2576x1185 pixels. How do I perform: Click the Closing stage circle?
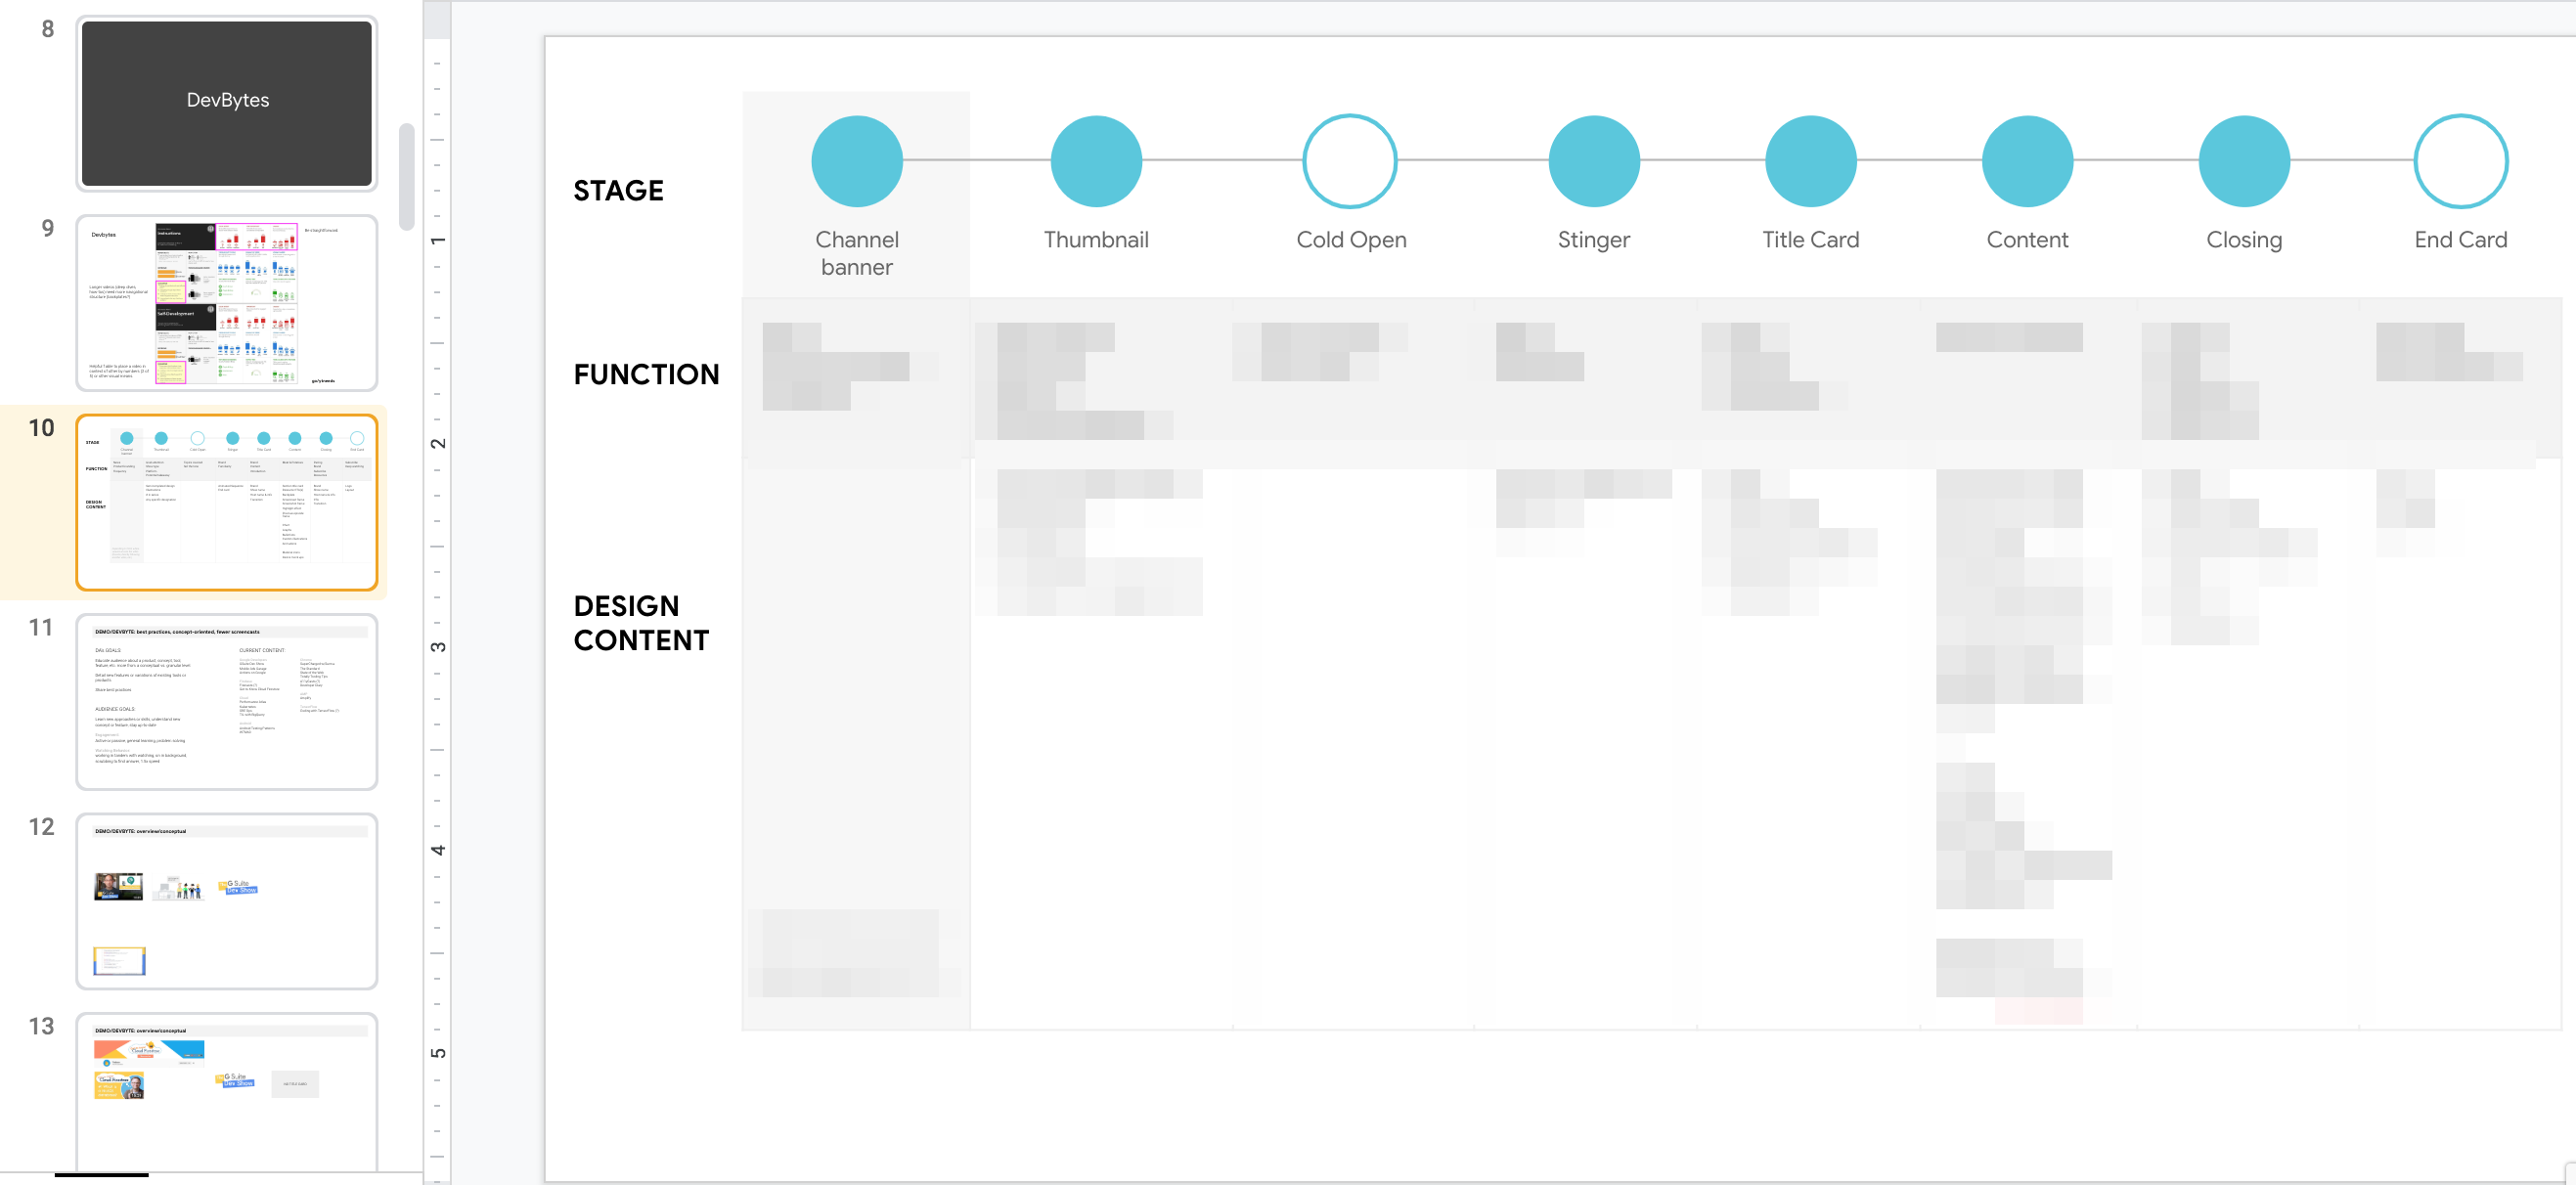[2243, 161]
